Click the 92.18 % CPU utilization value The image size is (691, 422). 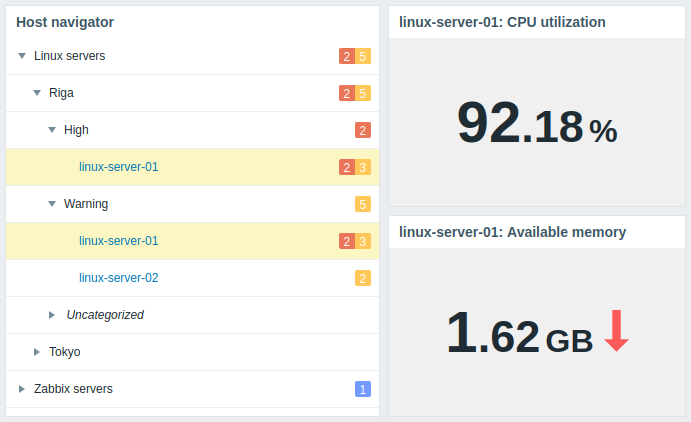tap(537, 123)
